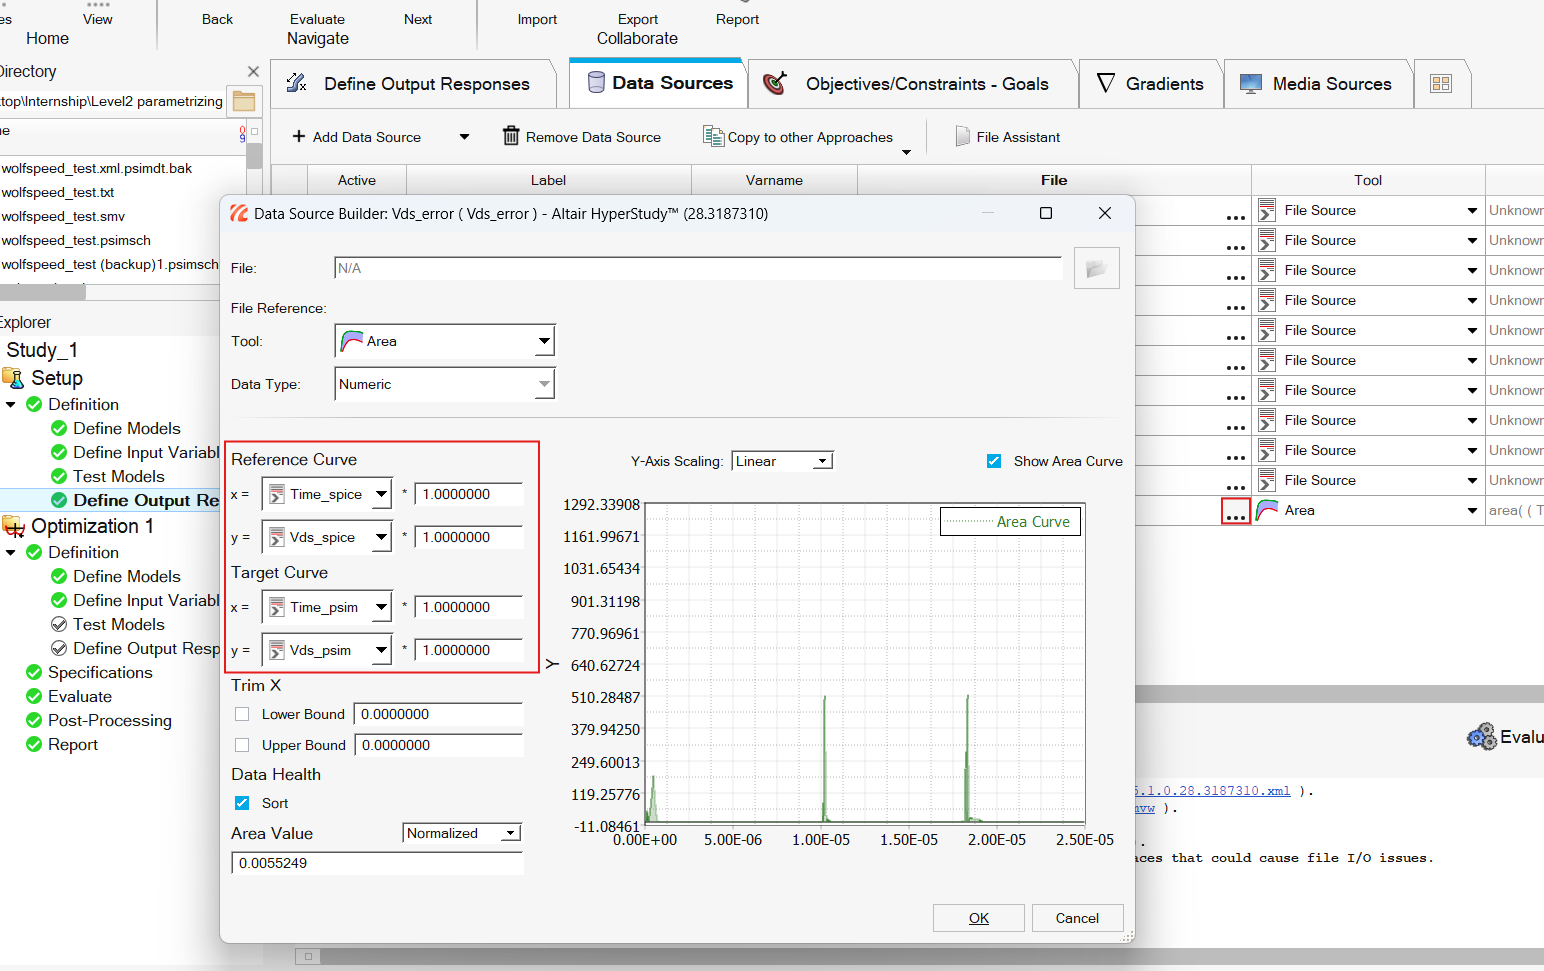Enable the Upper Bound checkbox
Image resolution: width=1544 pixels, height=971 pixels.
coord(242,745)
